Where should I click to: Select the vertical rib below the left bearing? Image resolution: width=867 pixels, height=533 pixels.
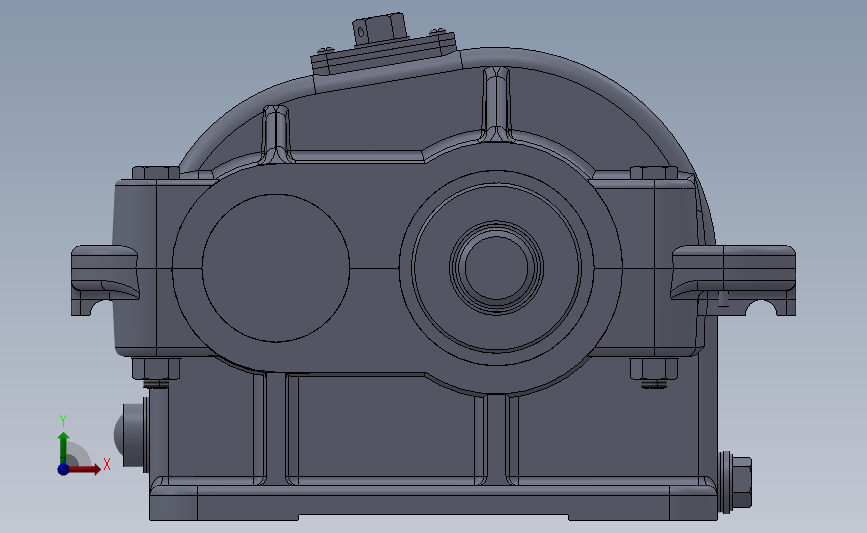point(276,429)
